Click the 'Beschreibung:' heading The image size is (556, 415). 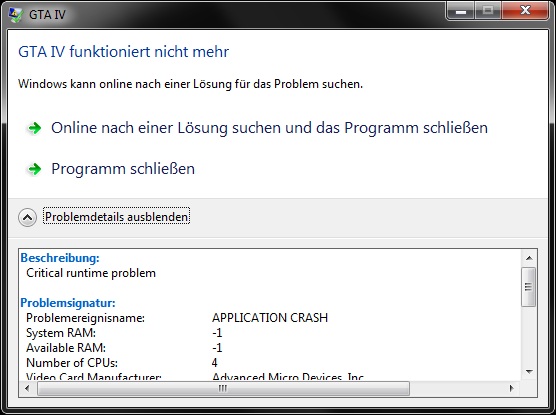[60, 258]
